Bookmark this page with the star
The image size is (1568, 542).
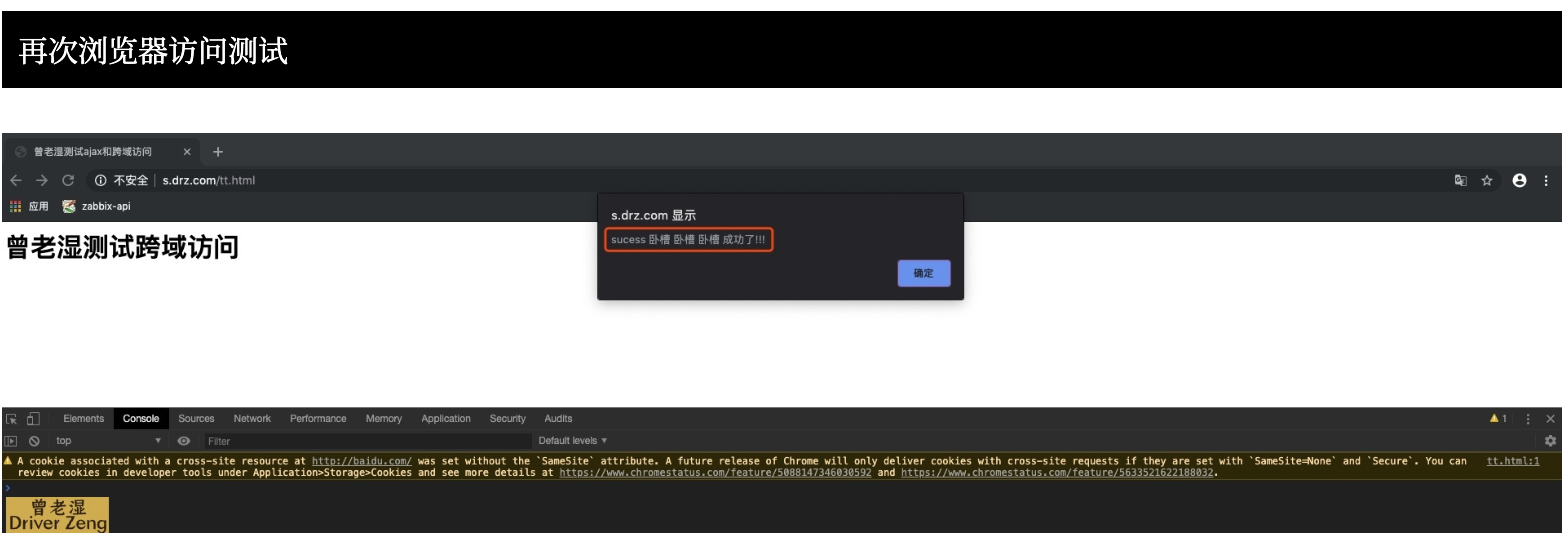(x=1487, y=181)
